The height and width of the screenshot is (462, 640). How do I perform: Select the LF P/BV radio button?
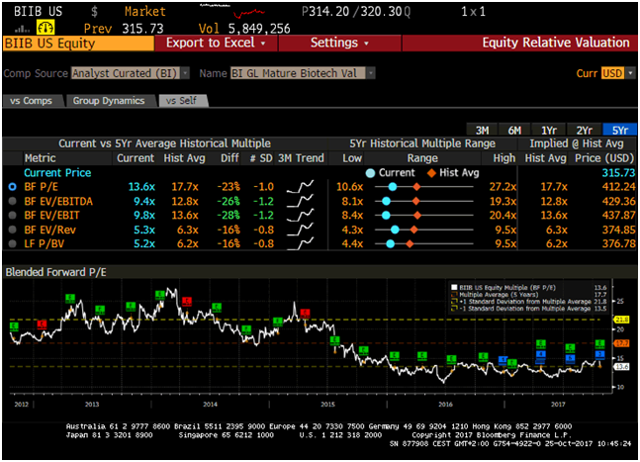click(13, 244)
